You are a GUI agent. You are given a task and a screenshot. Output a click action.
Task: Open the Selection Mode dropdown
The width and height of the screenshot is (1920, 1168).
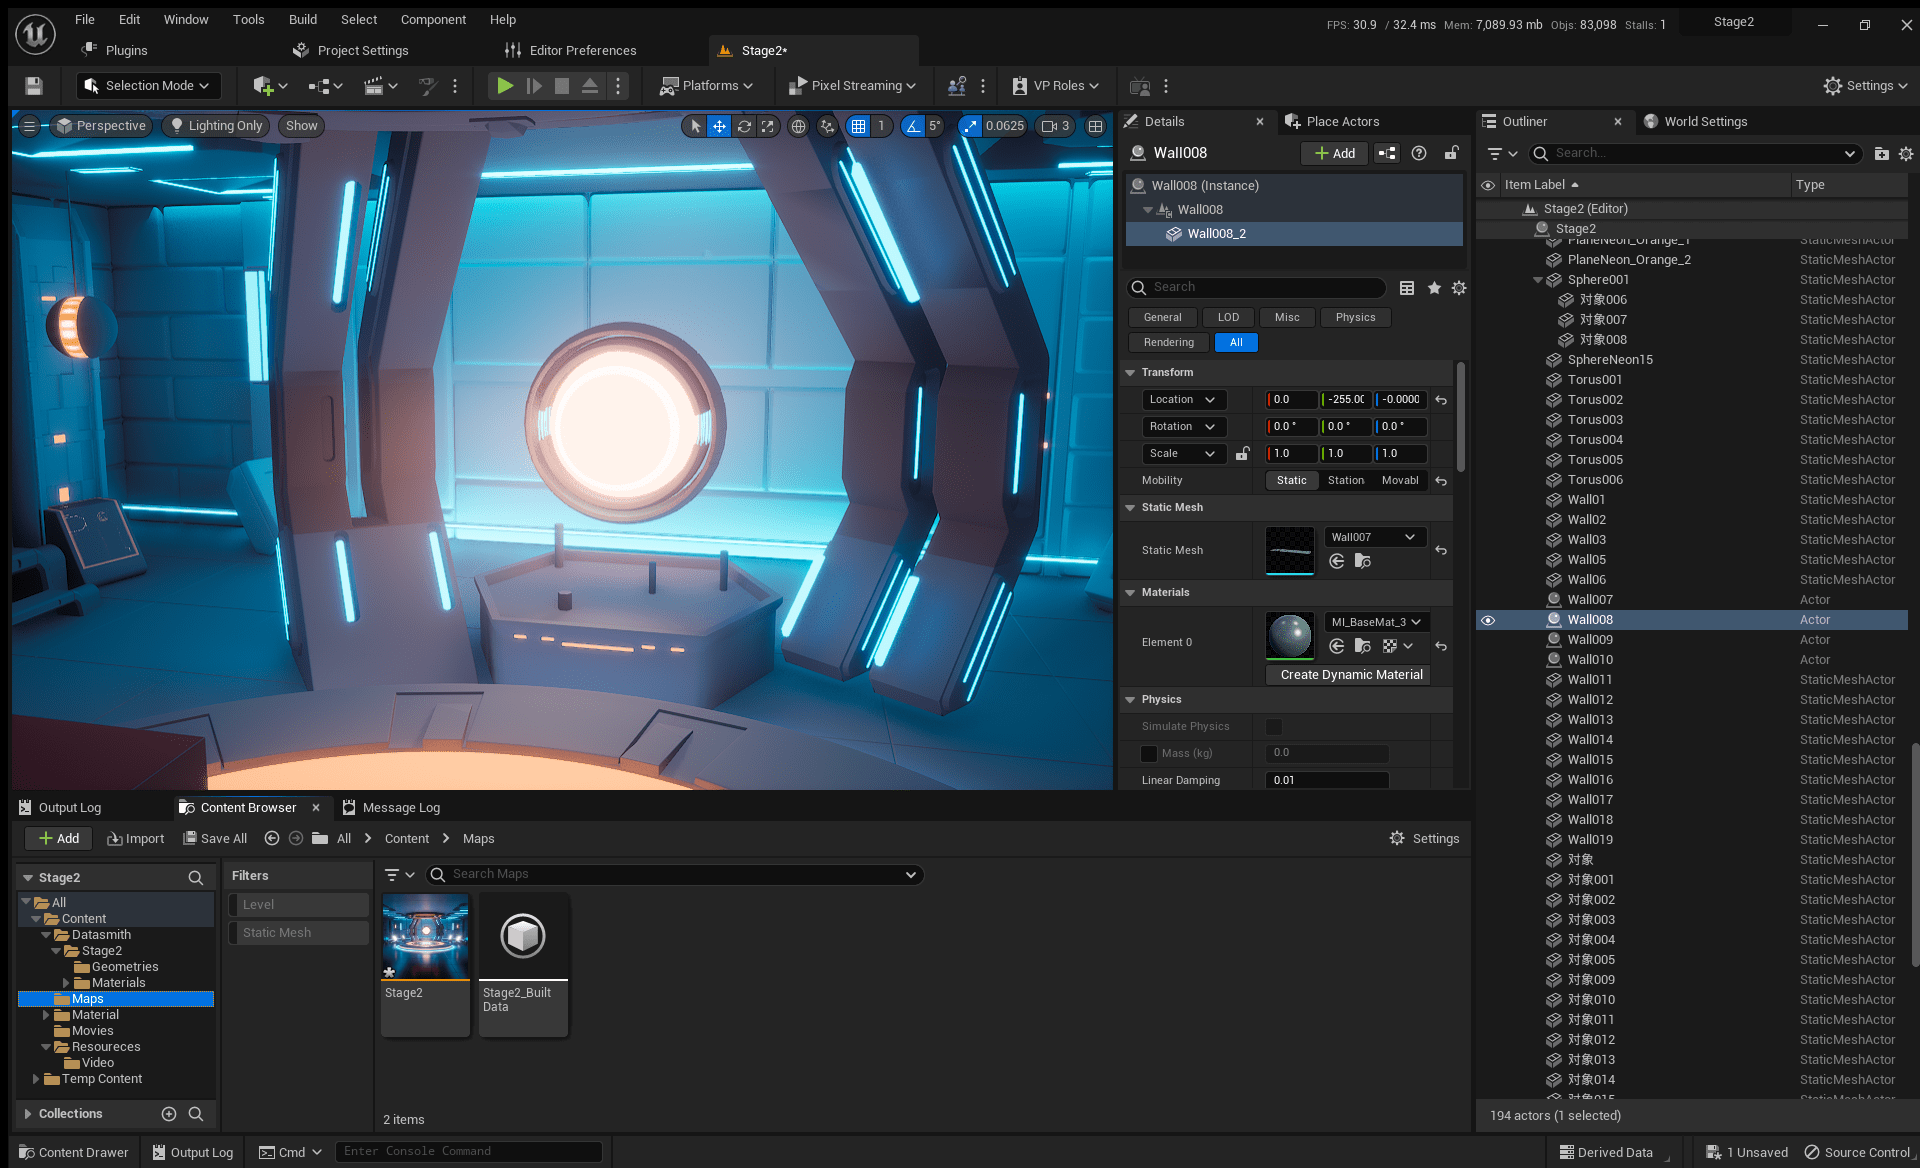point(148,86)
